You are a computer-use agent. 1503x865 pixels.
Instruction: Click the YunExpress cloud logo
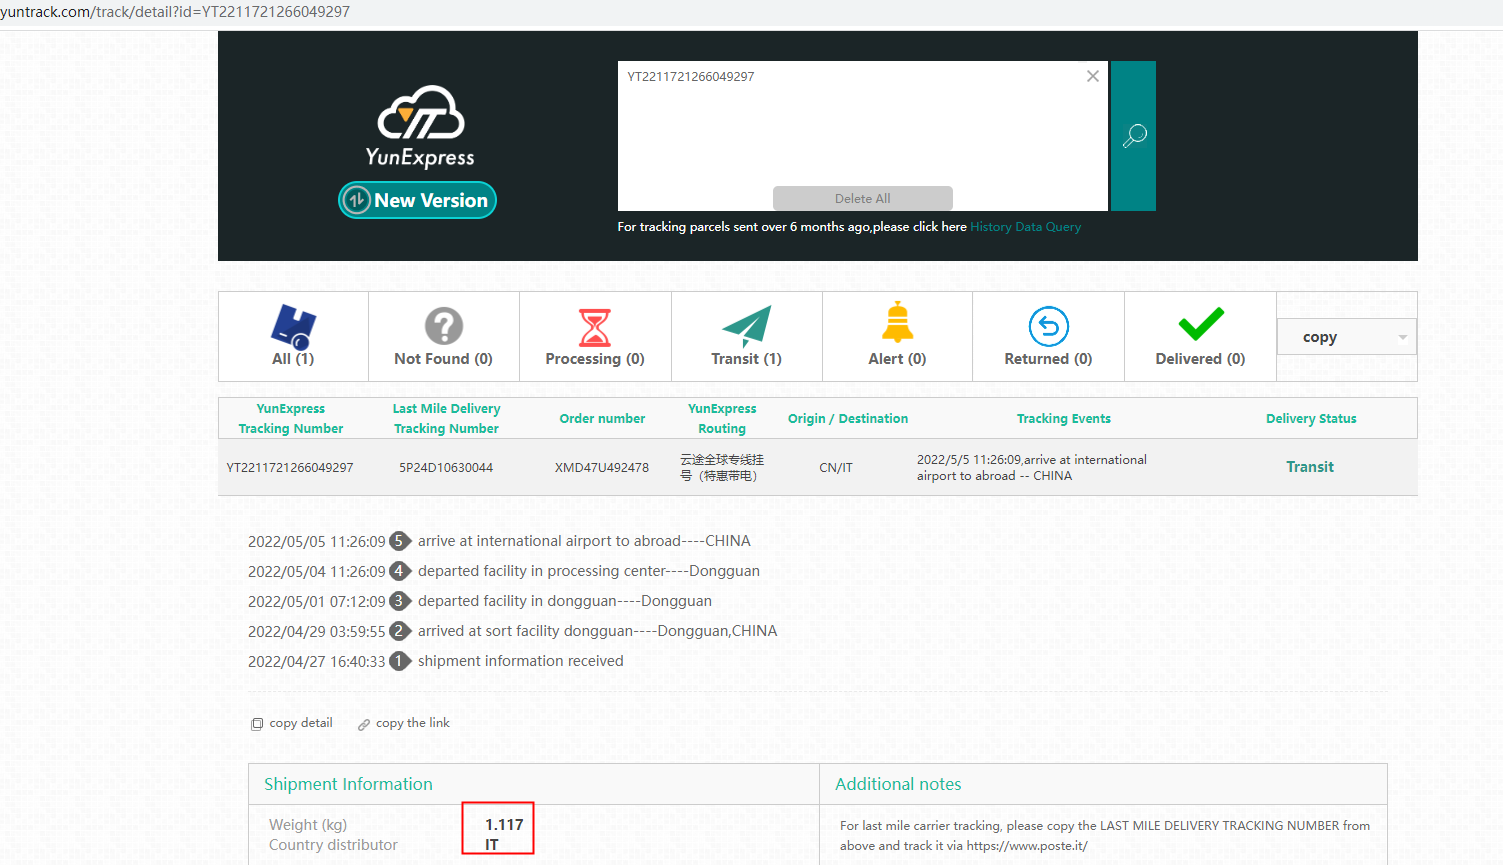420,113
